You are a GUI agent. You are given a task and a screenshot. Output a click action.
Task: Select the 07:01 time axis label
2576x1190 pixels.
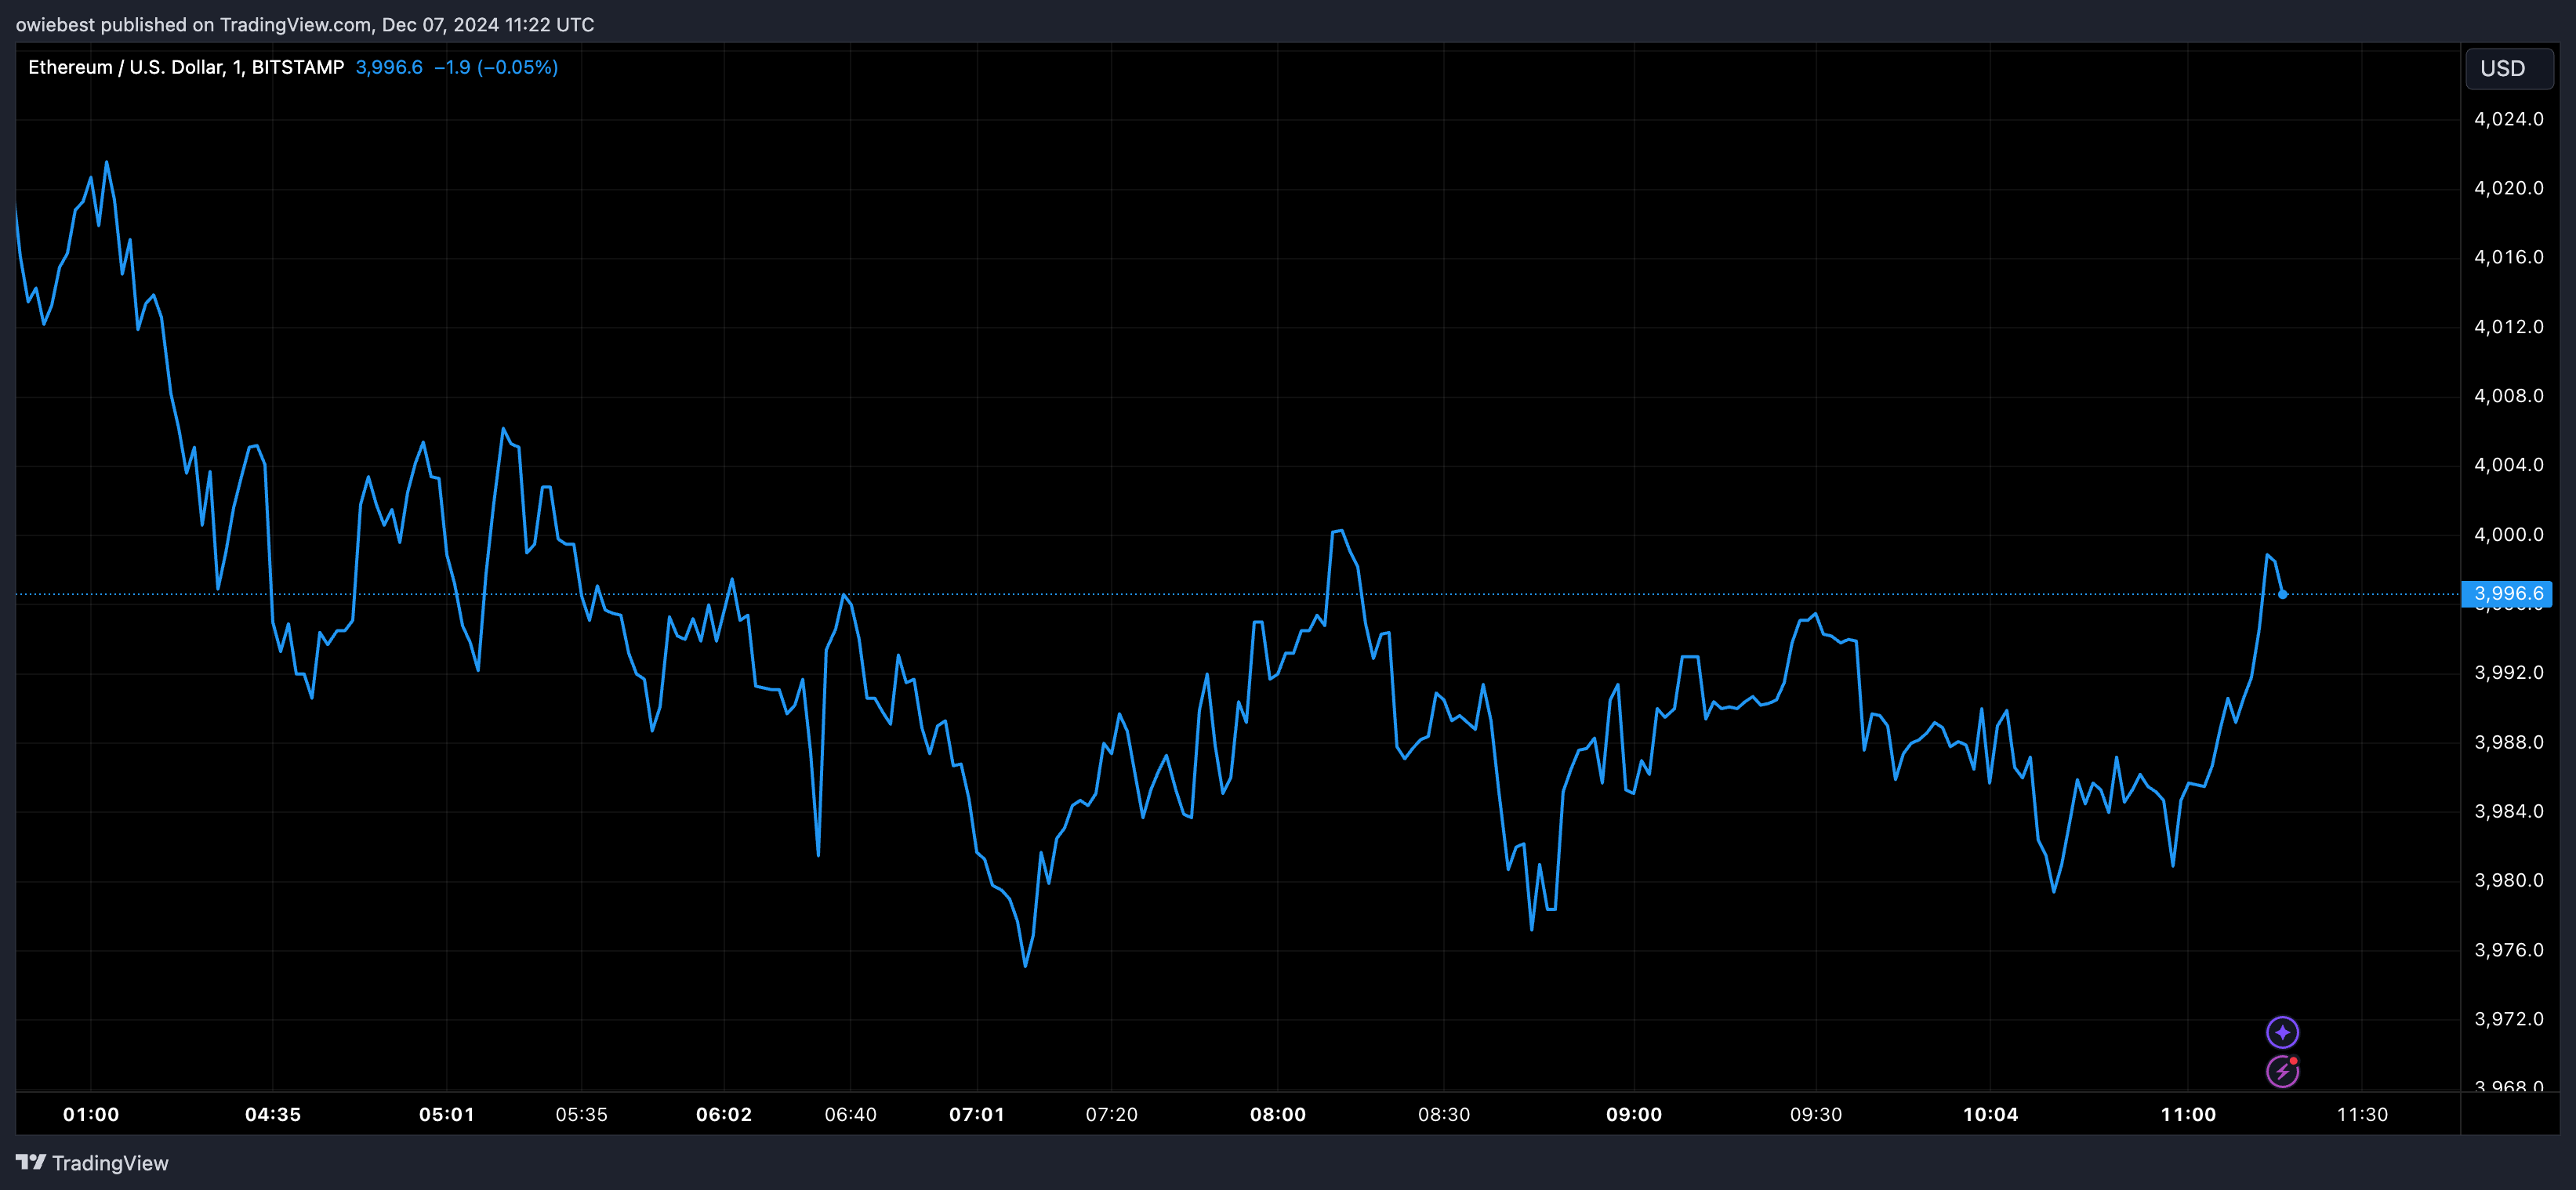pos(977,1114)
